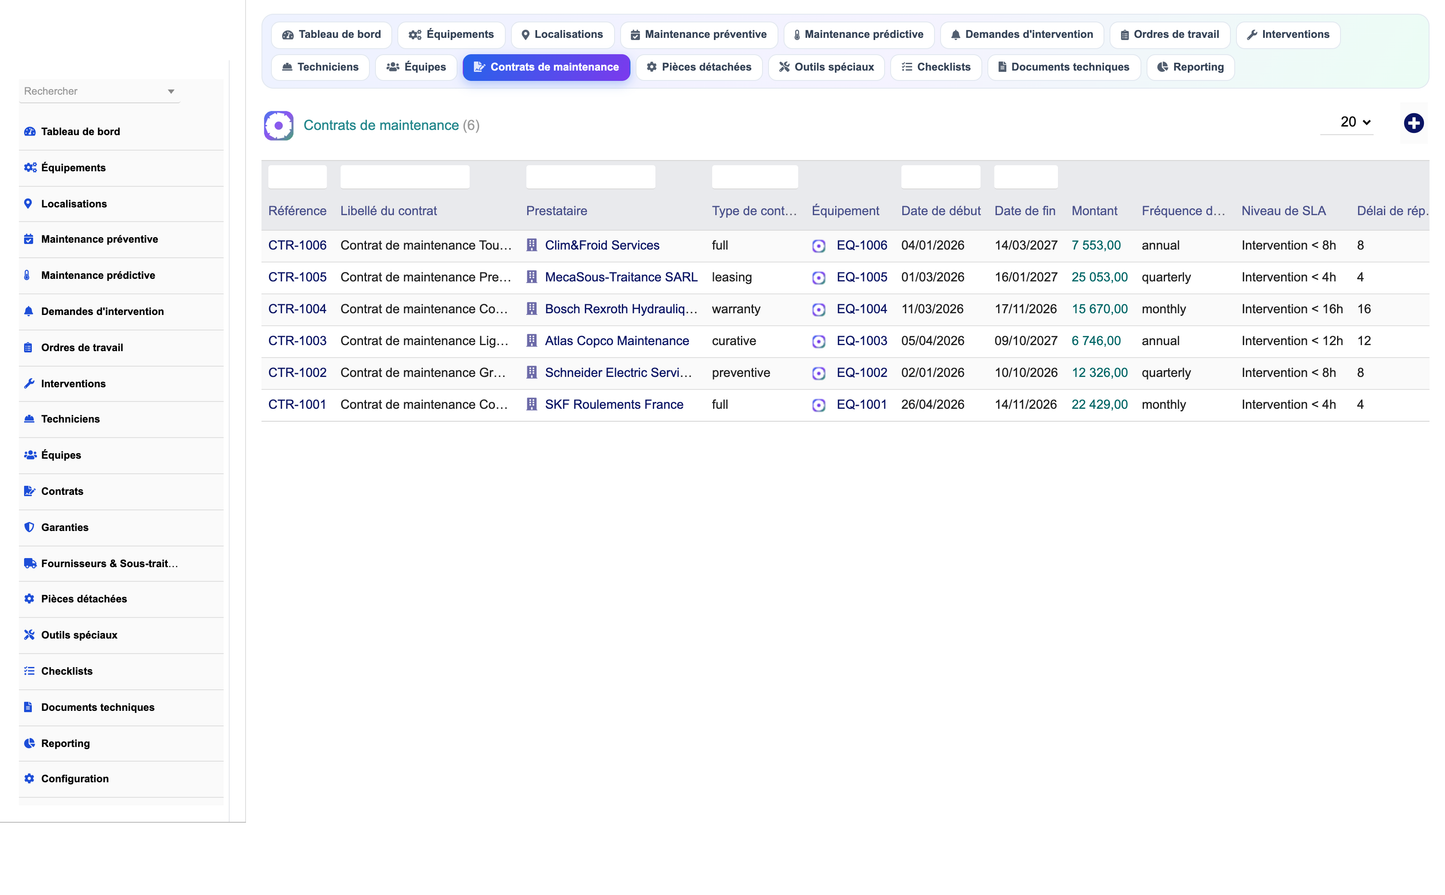The image size is (1445, 895).
Task: Click sidebar Interventions wrench icon
Action: (x=29, y=384)
